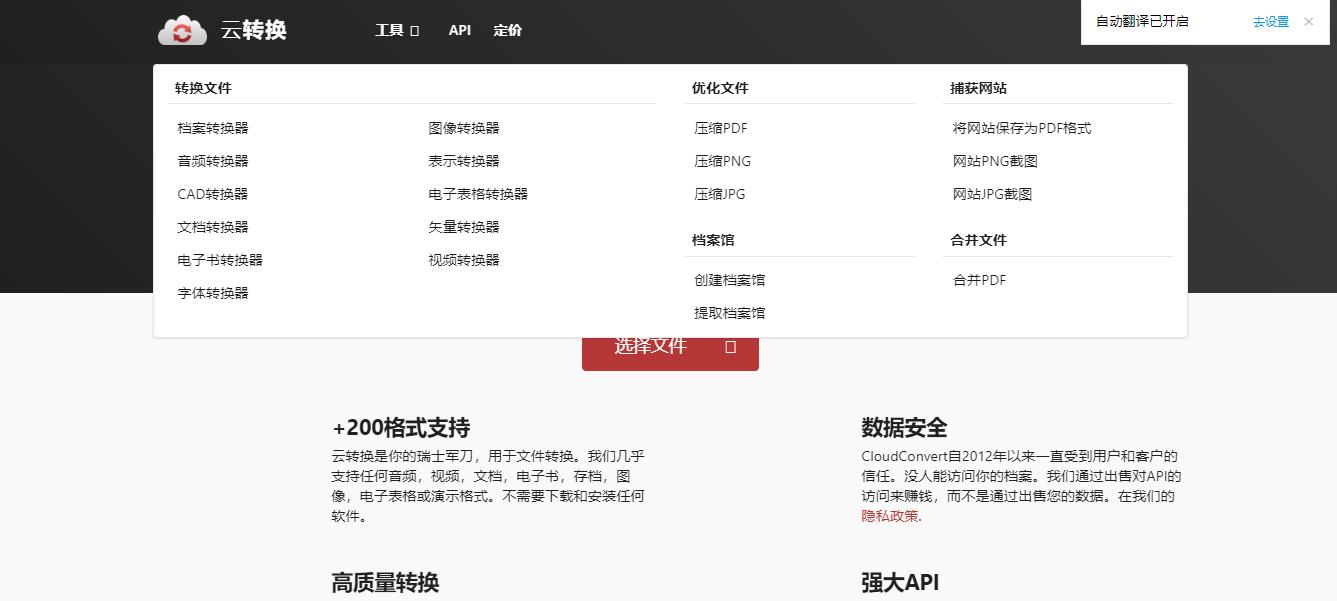Expand the file source dropdown next to 选择文件
The image size is (1337, 601).
[731, 346]
